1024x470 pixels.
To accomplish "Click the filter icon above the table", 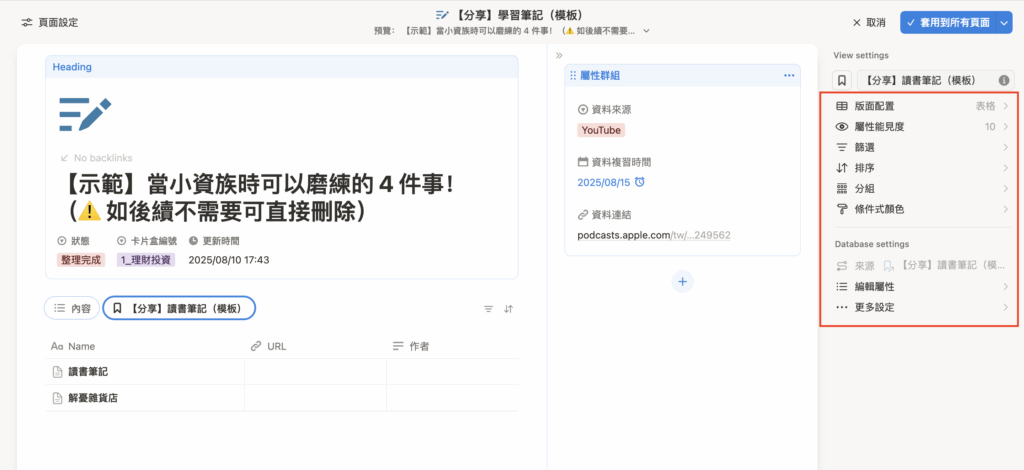I will pos(488,309).
